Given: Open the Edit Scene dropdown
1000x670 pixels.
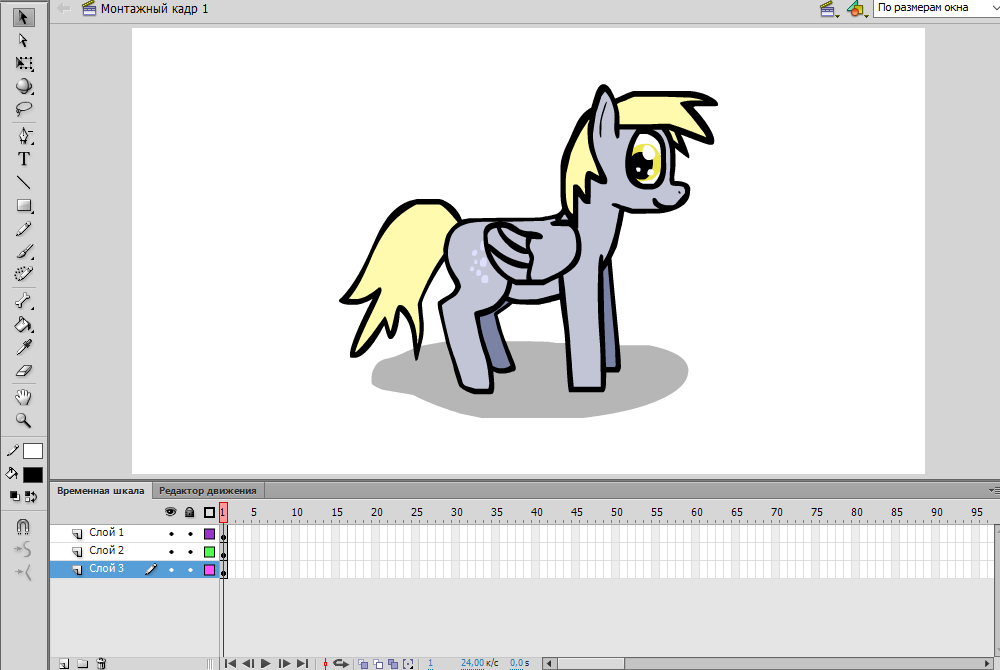Looking at the screenshot, I should [x=828, y=9].
